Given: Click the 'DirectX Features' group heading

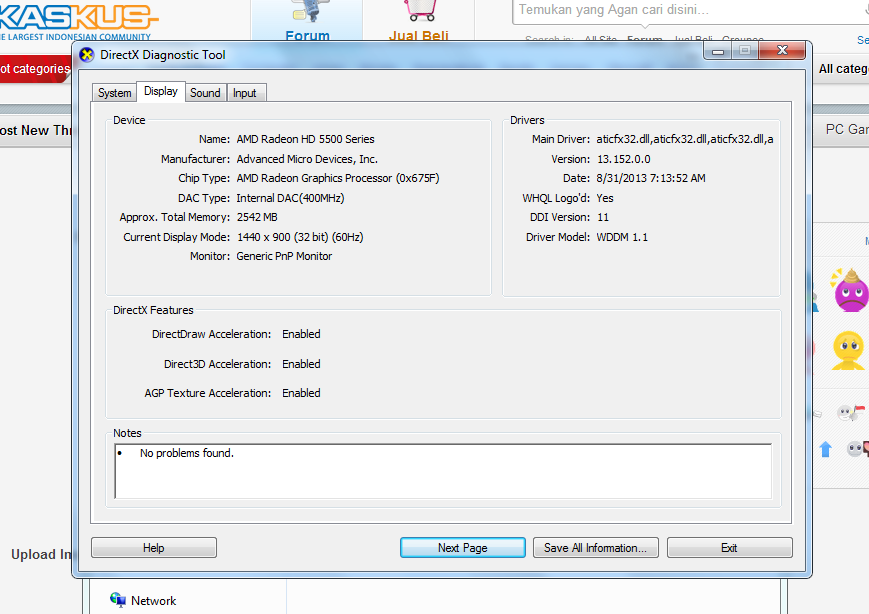Looking at the screenshot, I should pyautogui.click(x=153, y=310).
